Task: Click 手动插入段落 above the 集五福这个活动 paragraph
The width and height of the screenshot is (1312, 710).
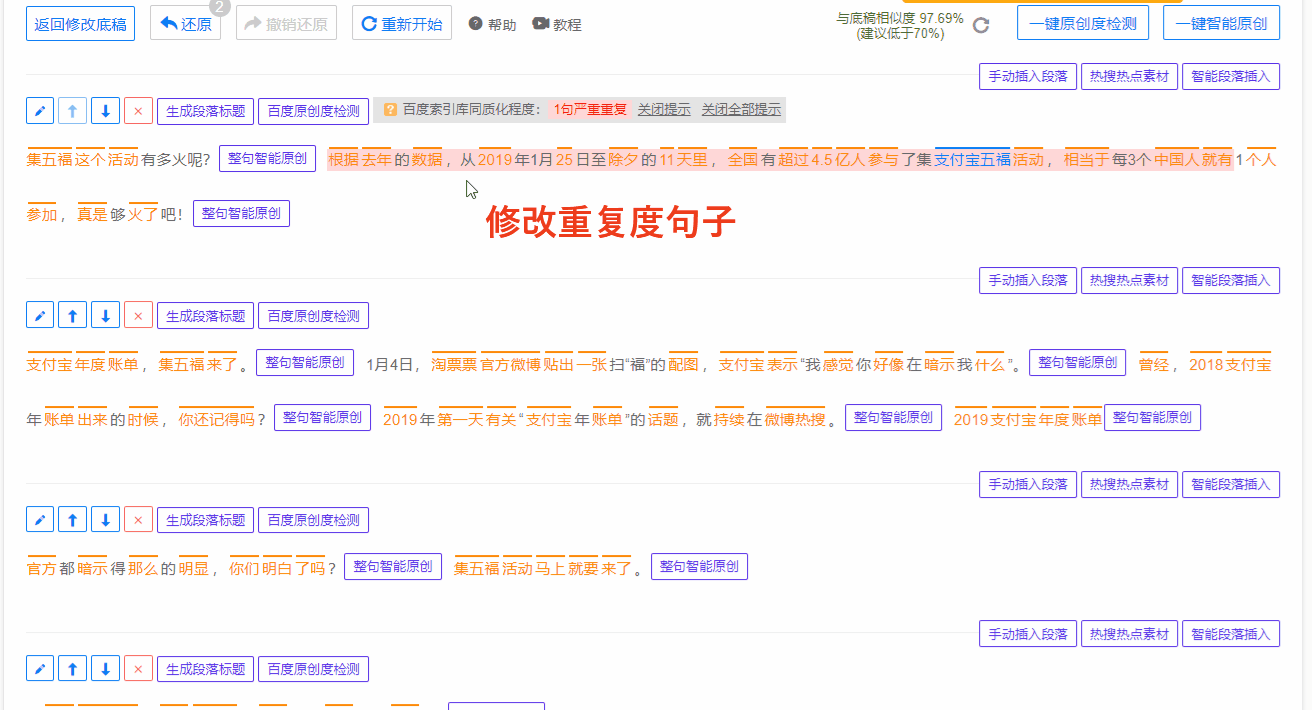Action: pos(1028,76)
